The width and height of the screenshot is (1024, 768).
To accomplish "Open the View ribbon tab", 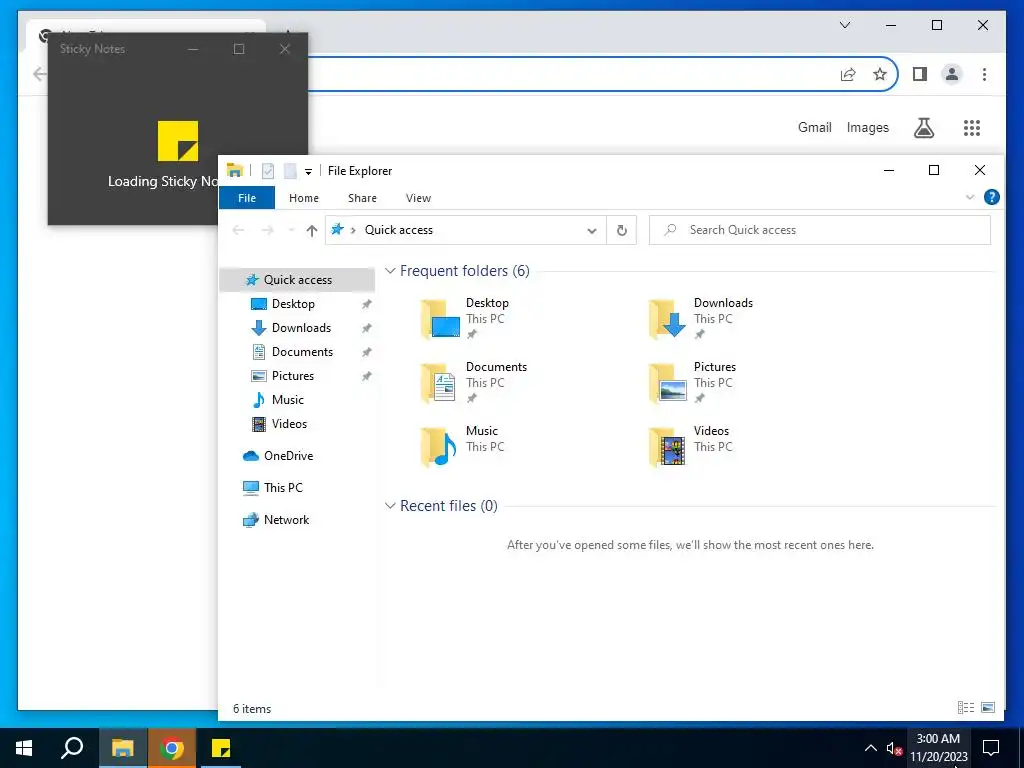I will click(x=418, y=198).
